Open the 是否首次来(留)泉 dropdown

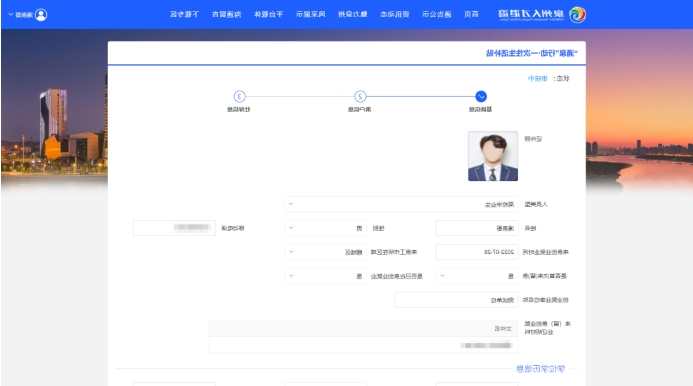coord(477,276)
